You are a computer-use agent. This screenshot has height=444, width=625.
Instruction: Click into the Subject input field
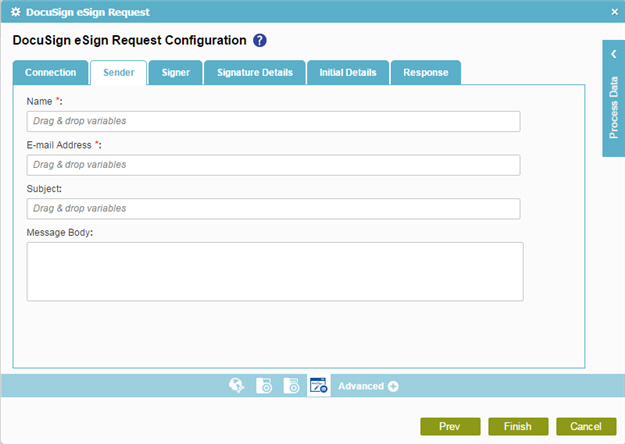point(273,209)
